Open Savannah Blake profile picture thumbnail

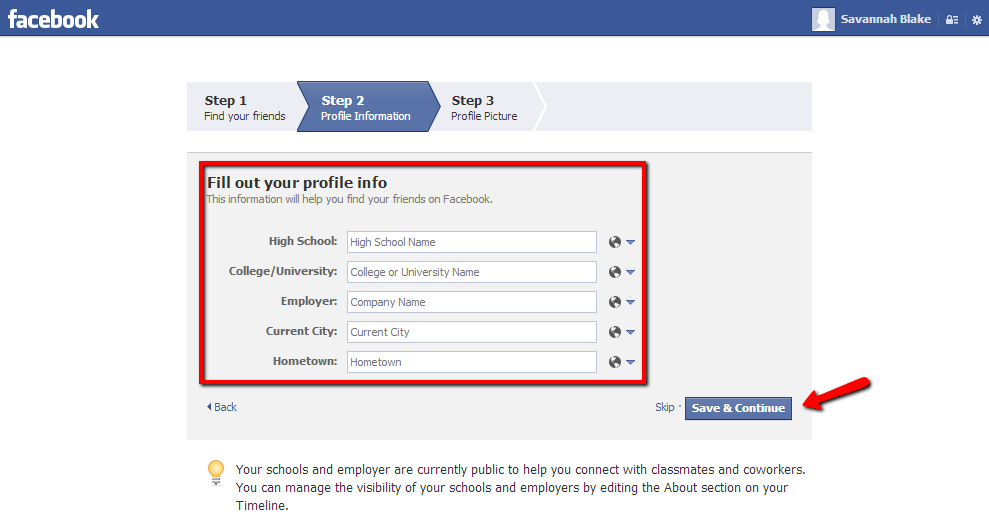pyautogui.click(x=822, y=19)
